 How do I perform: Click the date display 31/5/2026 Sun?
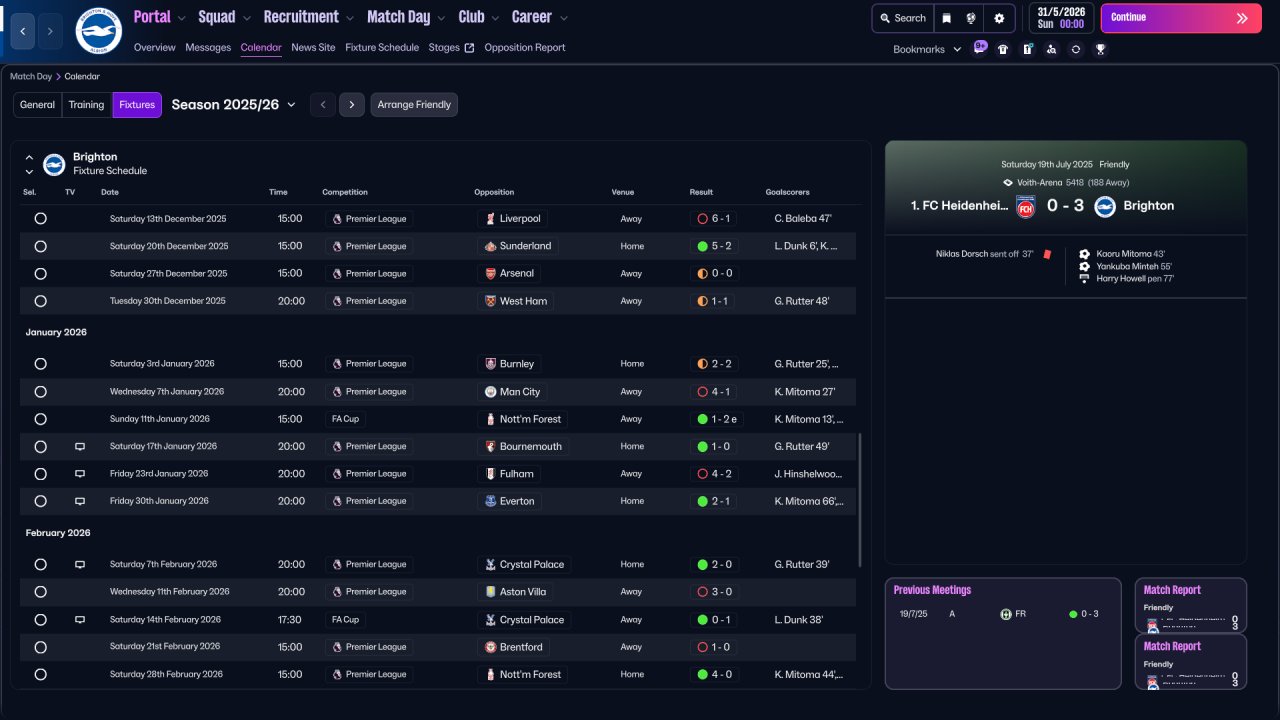coord(1061,18)
